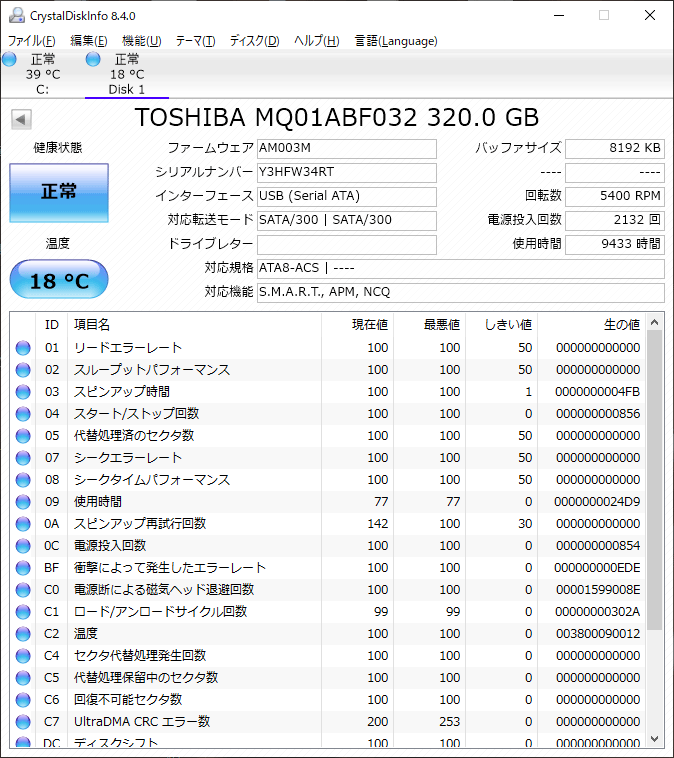Viewport: 674px width, 758px height.
Task: Click the 18 °C temperature button
Action: click(58, 281)
